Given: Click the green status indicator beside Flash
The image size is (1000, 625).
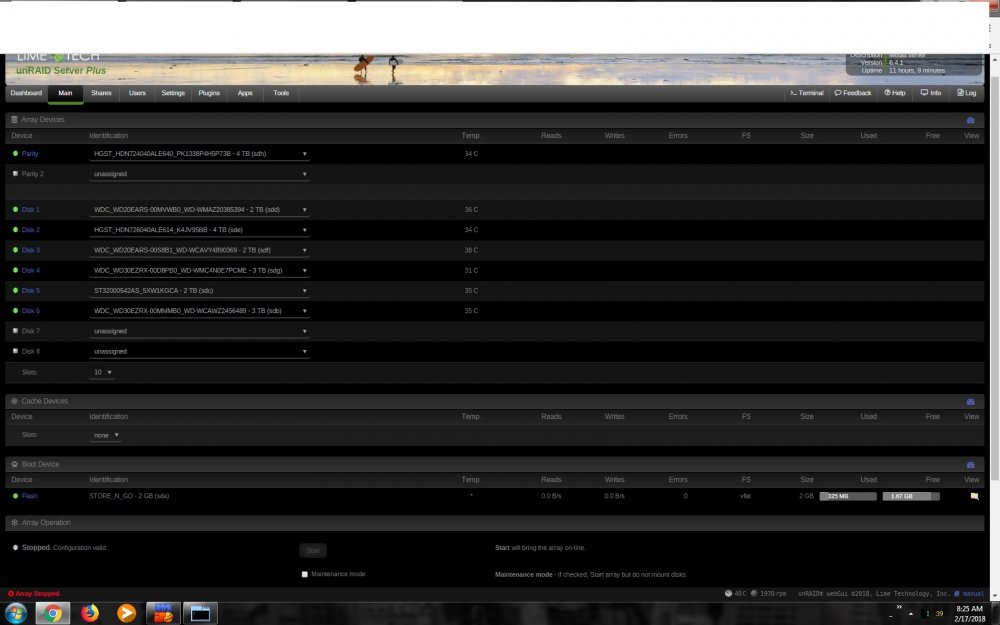Looking at the screenshot, I should tap(15, 496).
